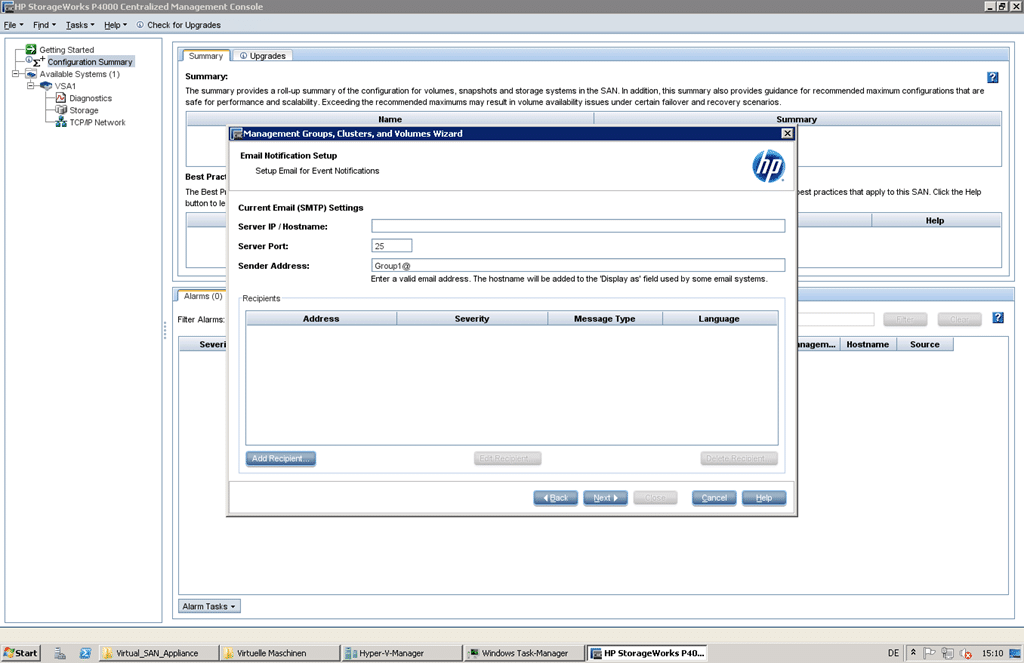Click Help column header in Best Practice table
Viewport: 1024px width, 663px height.
click(x=935, y=221)
